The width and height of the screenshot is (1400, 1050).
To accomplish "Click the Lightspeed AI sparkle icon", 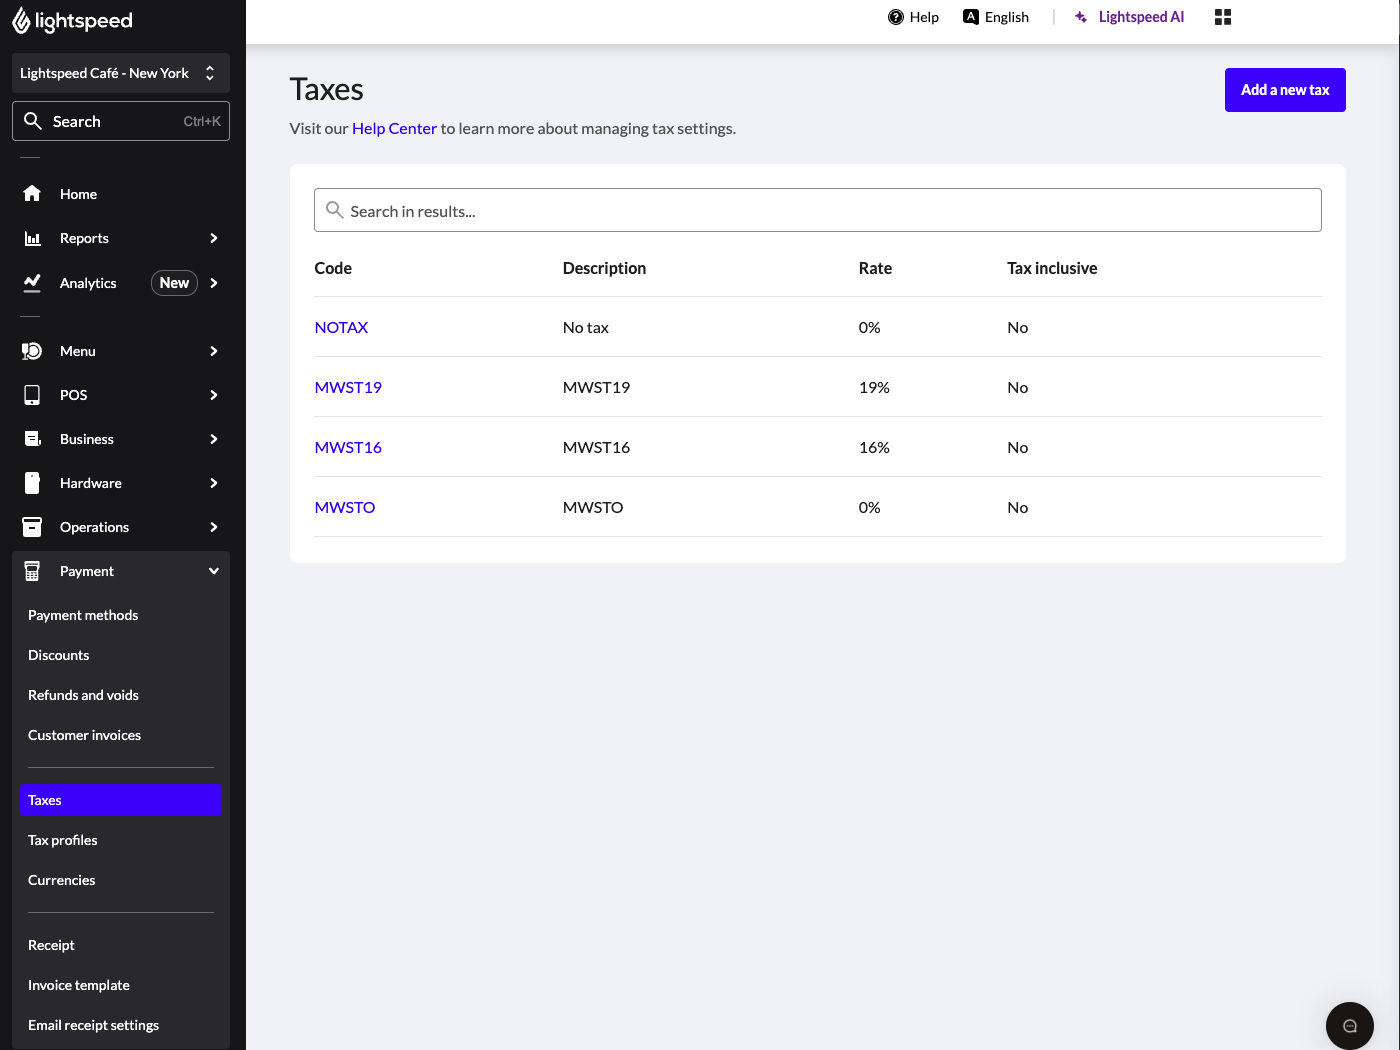I will click(1081, 17).
